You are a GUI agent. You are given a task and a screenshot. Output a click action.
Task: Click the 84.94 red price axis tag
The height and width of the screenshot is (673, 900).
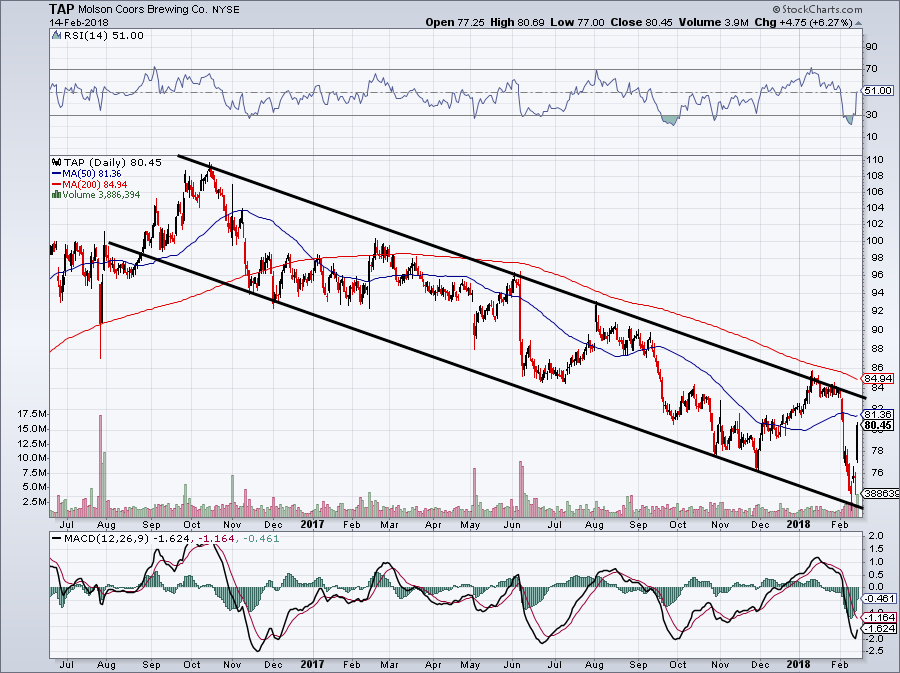878,379
